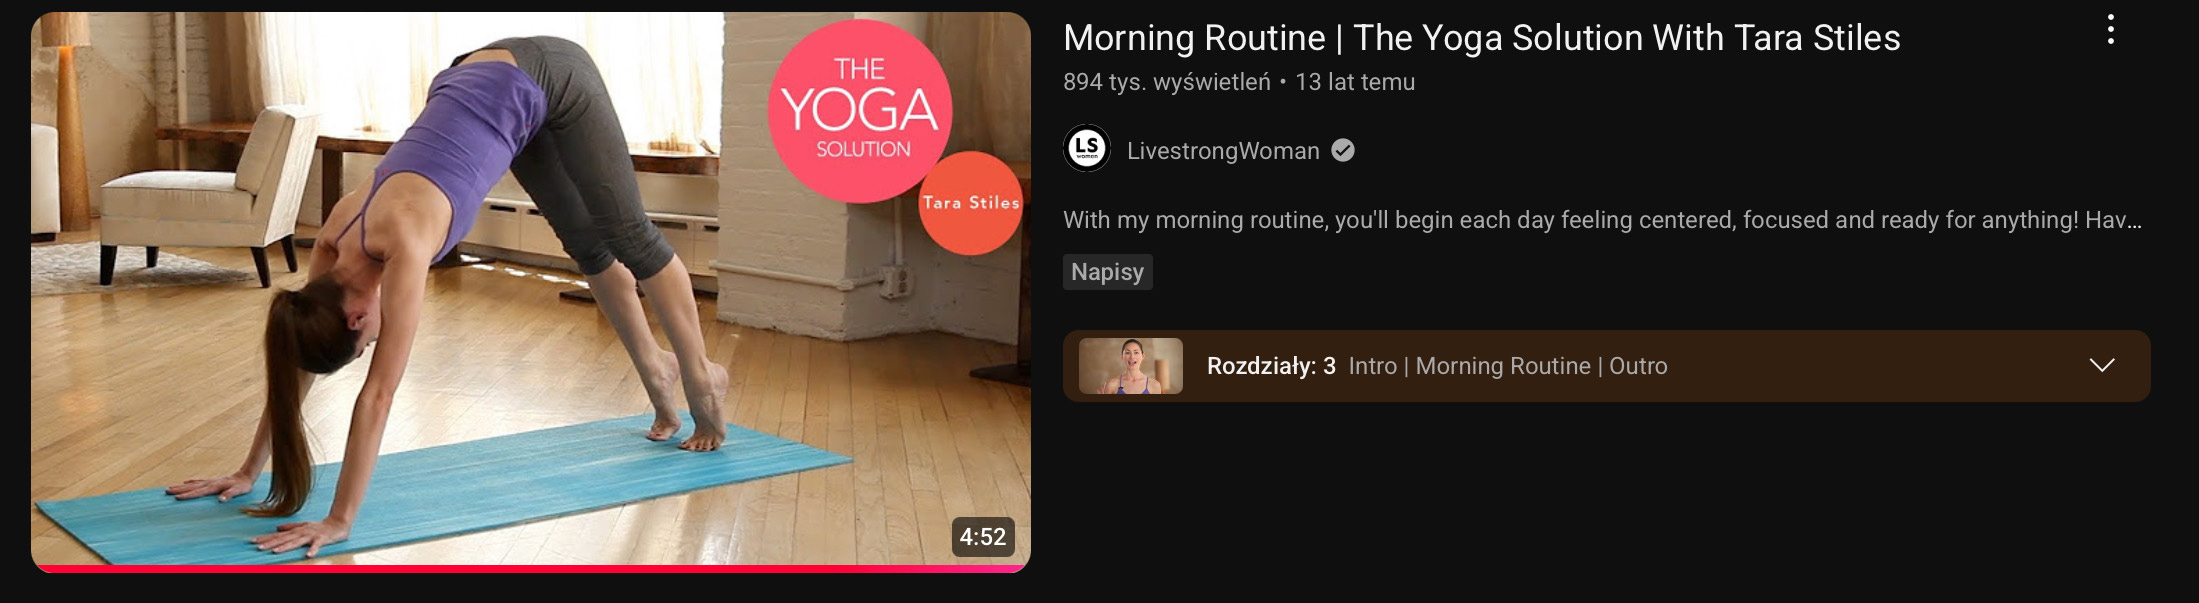Expand chapters using the down chevron
The image size is (2199, 603).
tap(2102, 365)
